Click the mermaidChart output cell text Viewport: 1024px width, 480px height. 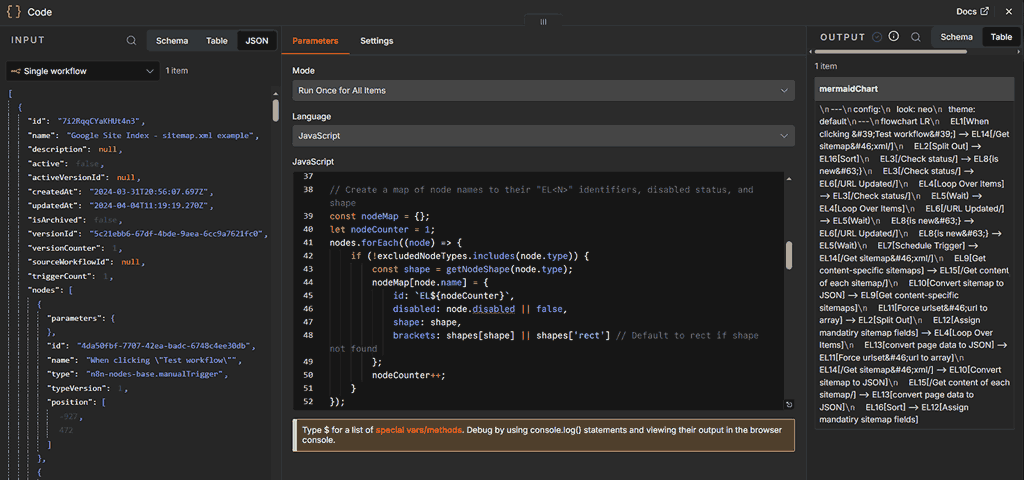(x=914, y=264)
